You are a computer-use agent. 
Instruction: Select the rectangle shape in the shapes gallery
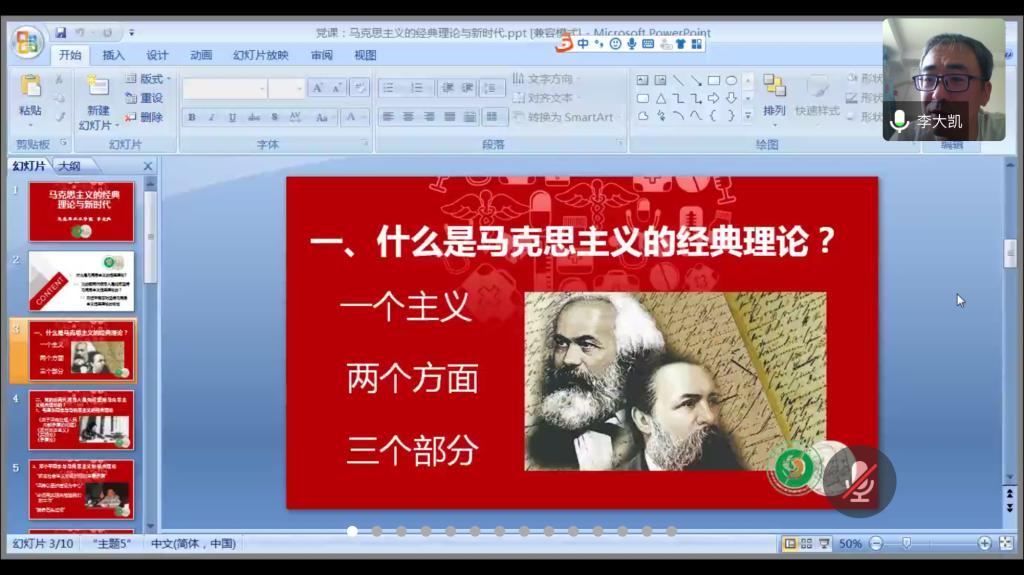tap(714, 80)
